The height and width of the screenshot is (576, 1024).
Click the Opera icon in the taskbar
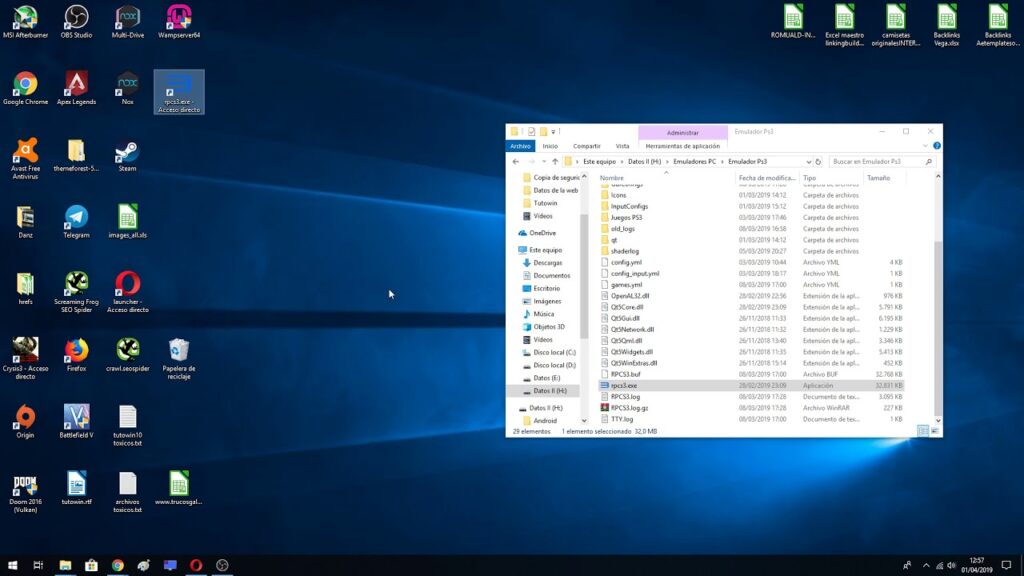coord(196,565)
